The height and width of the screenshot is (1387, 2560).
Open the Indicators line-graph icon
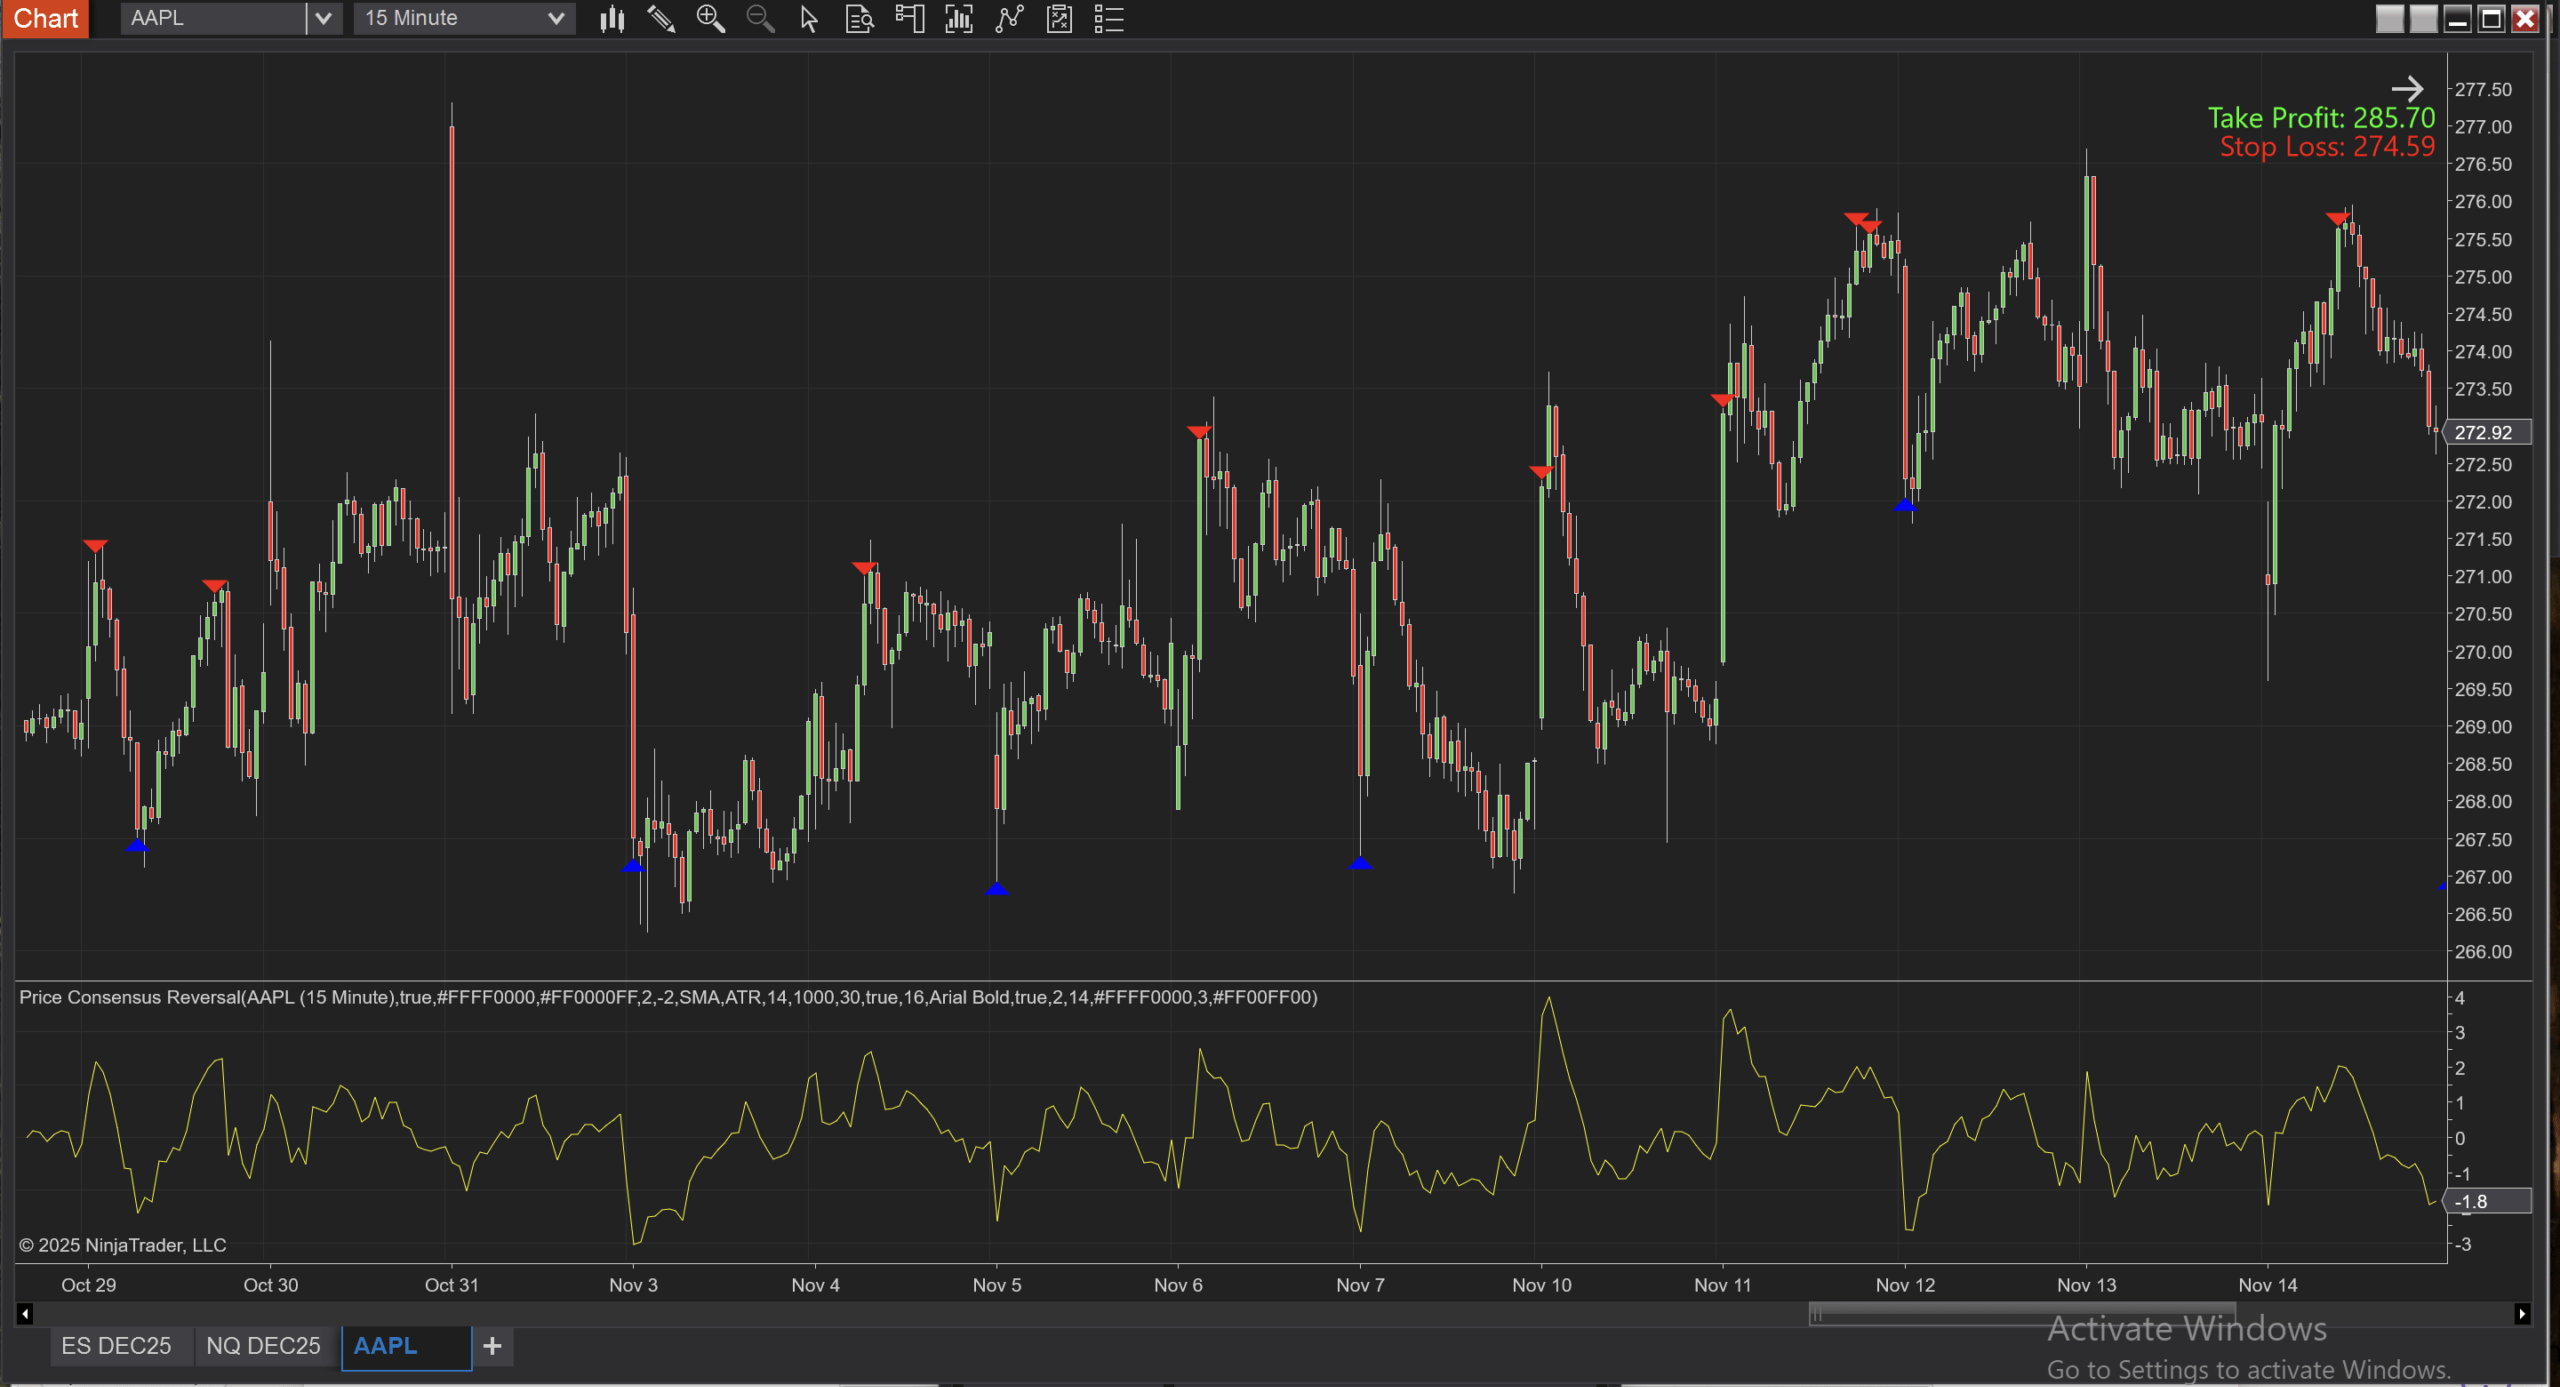tap(1009, 19)
